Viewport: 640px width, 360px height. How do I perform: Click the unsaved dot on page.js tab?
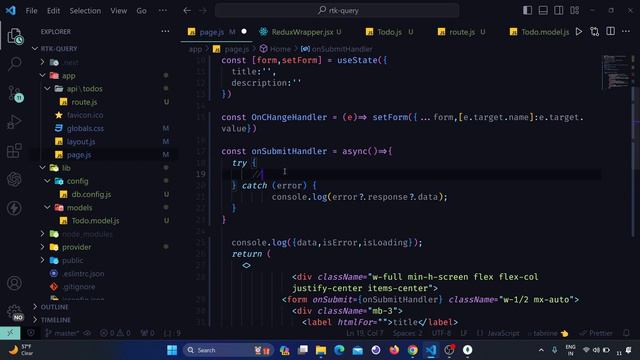[244, 31]
